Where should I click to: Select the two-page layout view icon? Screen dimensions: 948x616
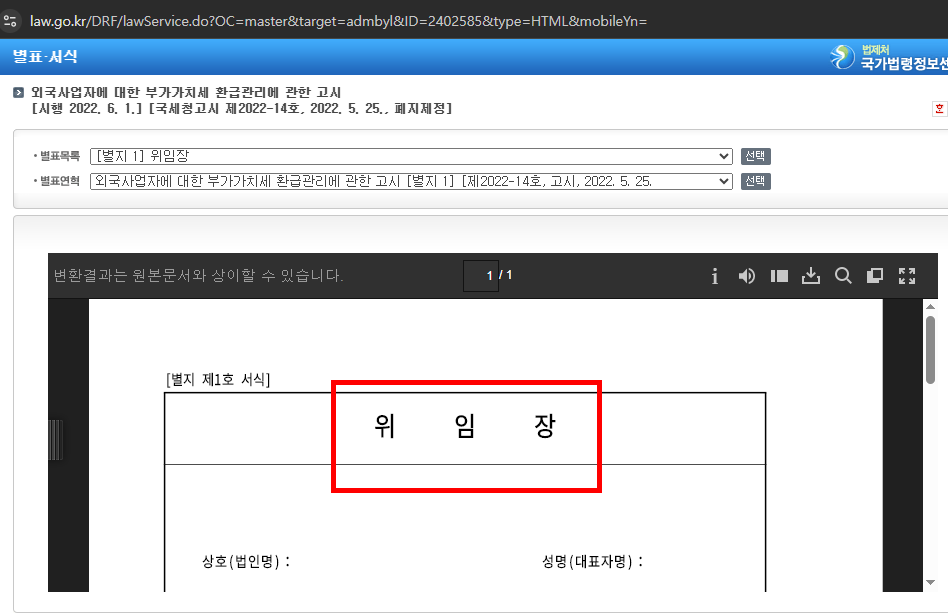[x=779, y=276]
